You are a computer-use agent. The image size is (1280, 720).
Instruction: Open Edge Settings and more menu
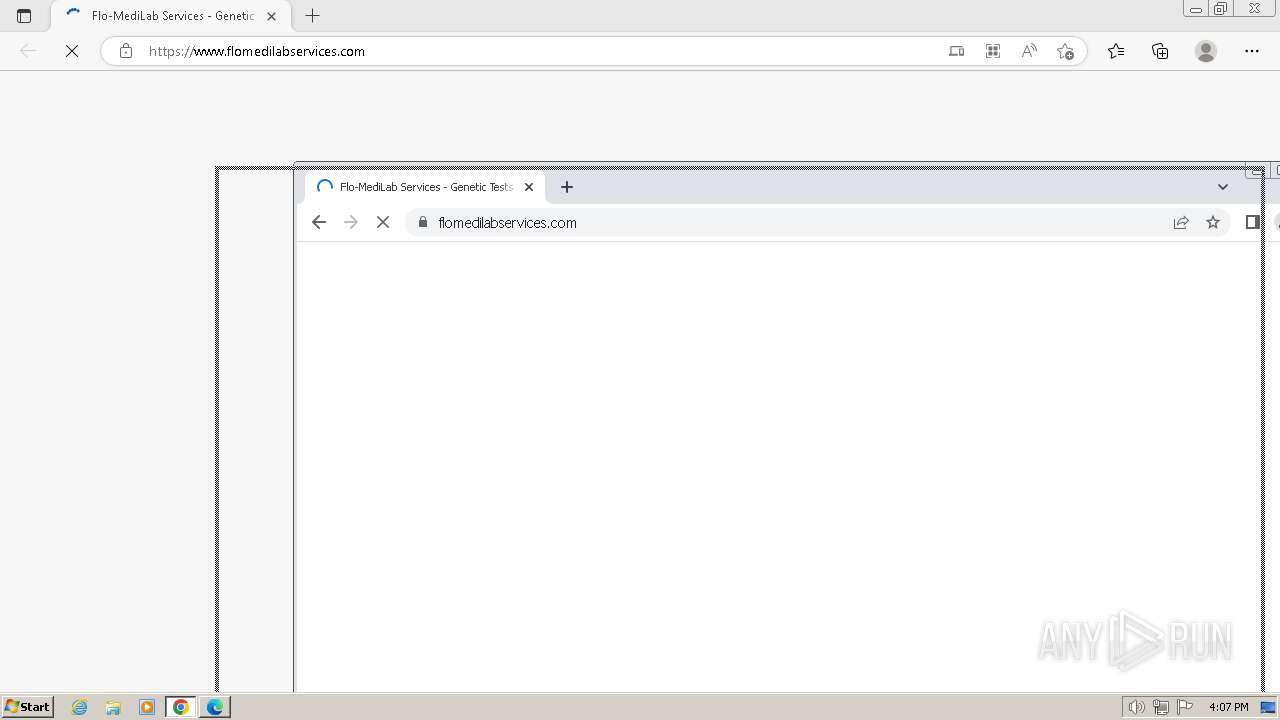pos(1252,51)
